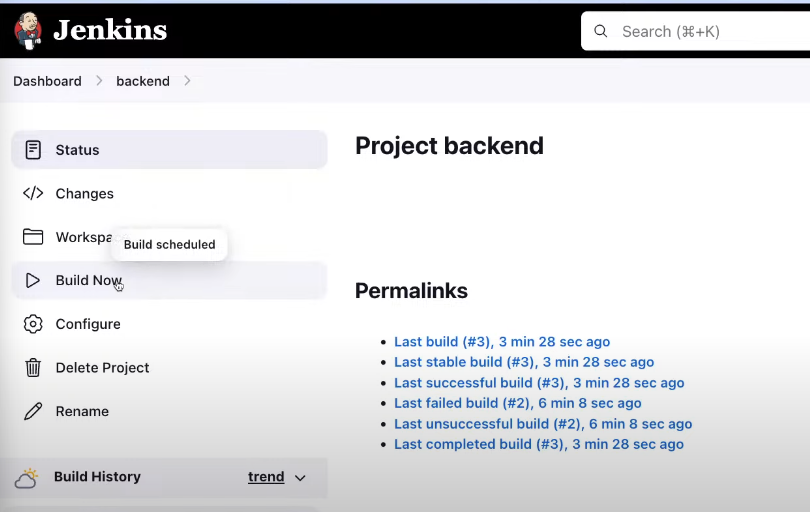The width and height of the screenshot is (810, 512).
Task: Click the Jenkins butler logo
Action: pyautogui.click(x=28, y=30)
